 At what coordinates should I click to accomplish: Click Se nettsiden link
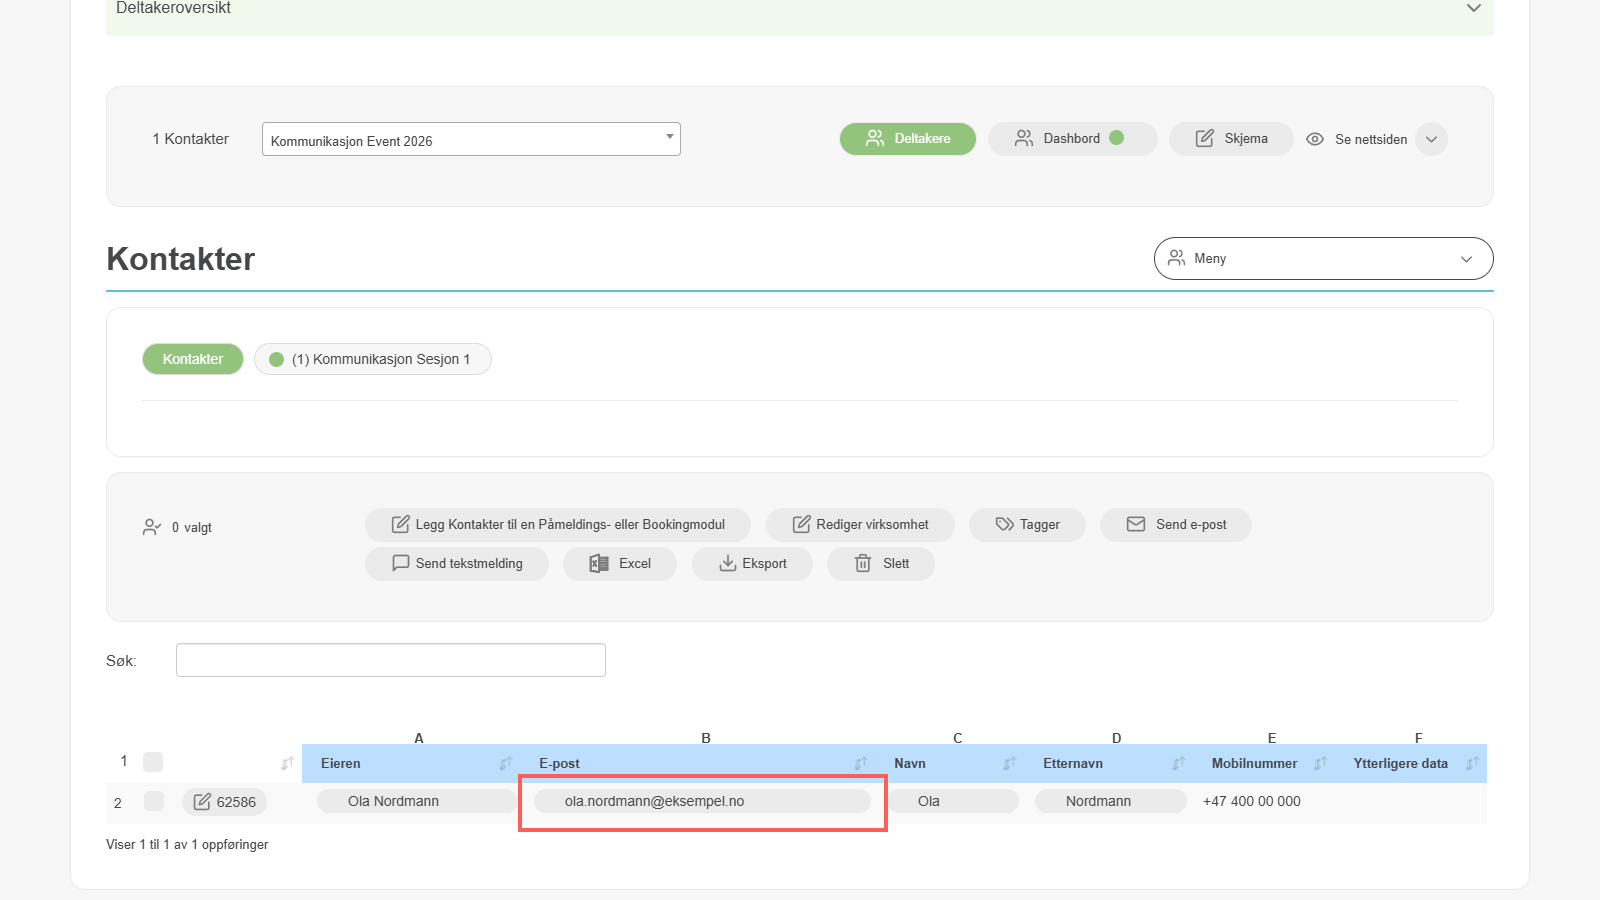1371,139
